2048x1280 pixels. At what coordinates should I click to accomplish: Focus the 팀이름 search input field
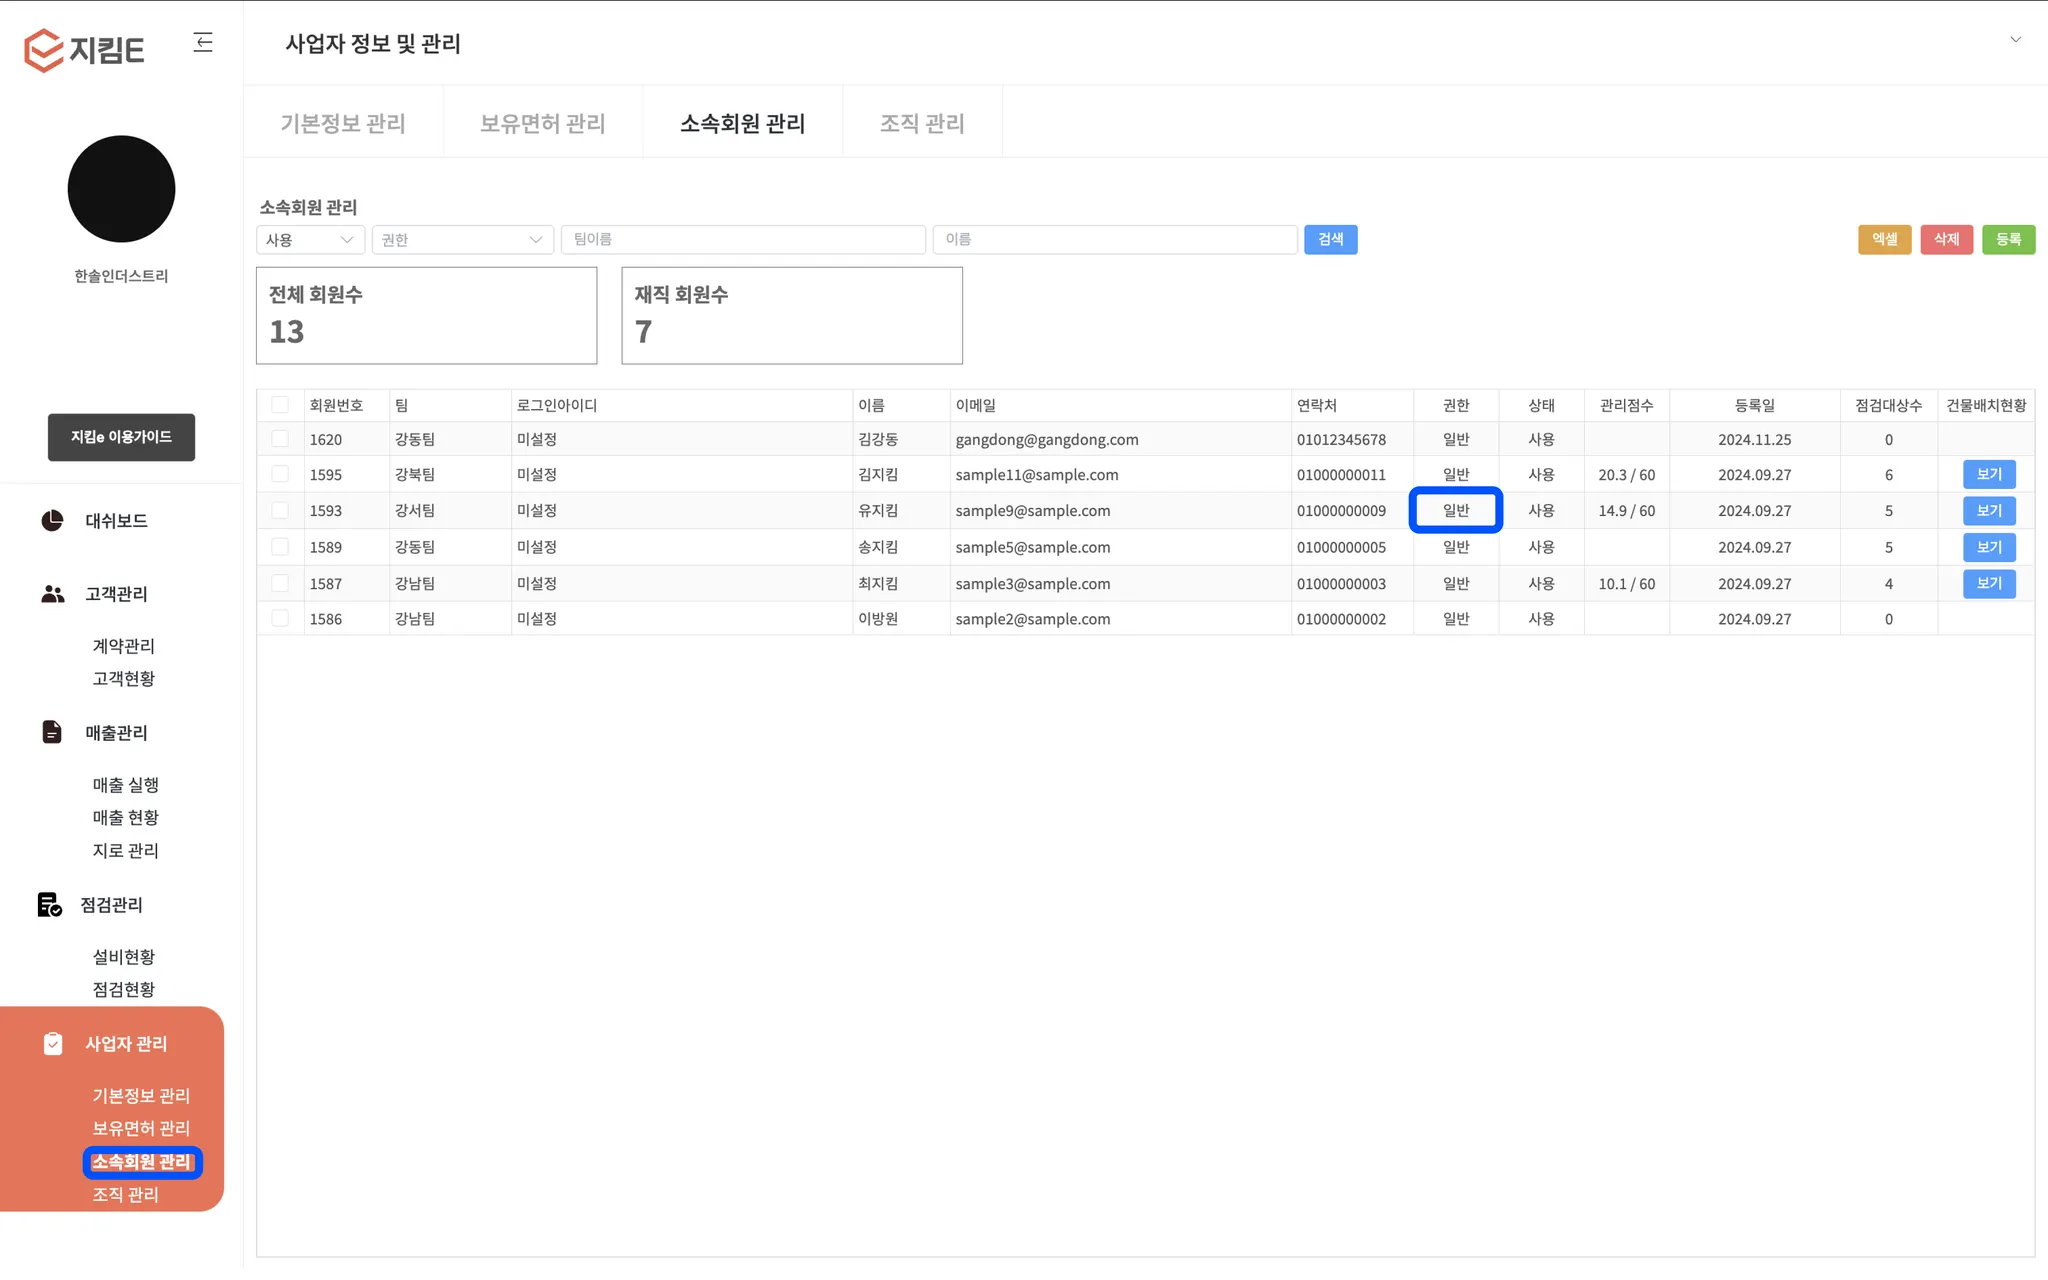(x=743, y=240)
